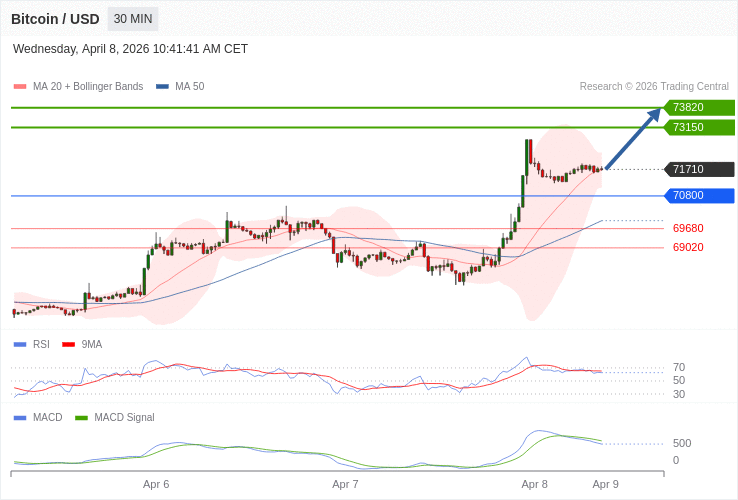
Task: Click the 9MA legend label
Action: tap(92, 345)
